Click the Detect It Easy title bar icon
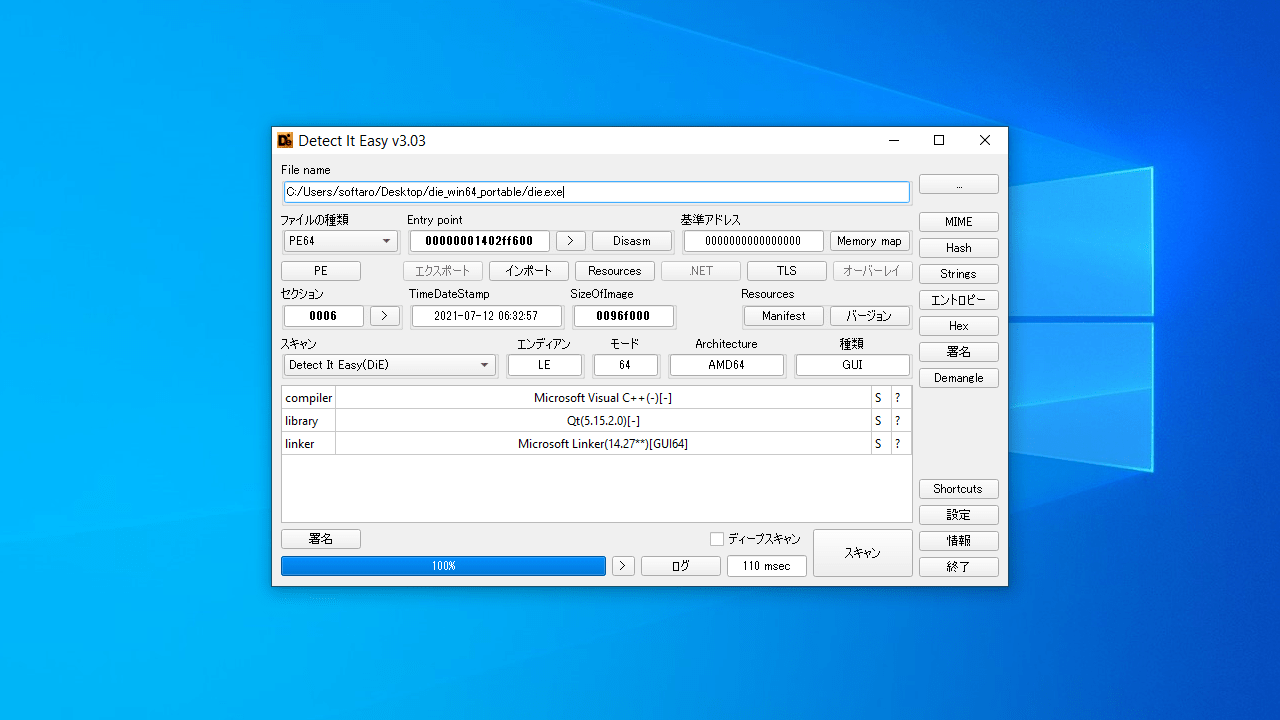 (x=285, y=141)
